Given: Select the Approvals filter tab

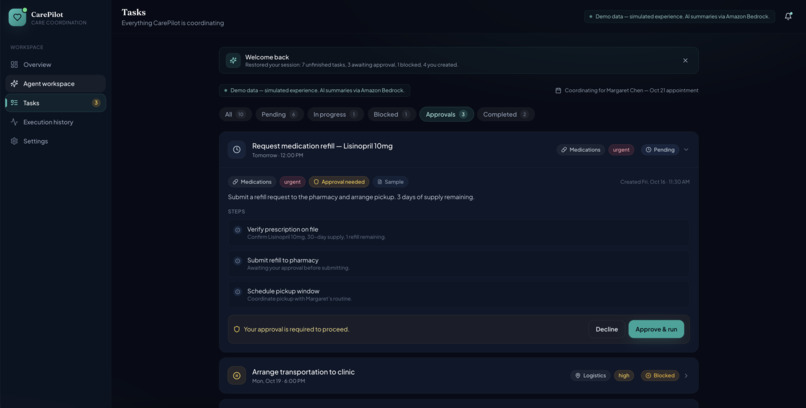Looking at the screenshot, I should 446,115.
